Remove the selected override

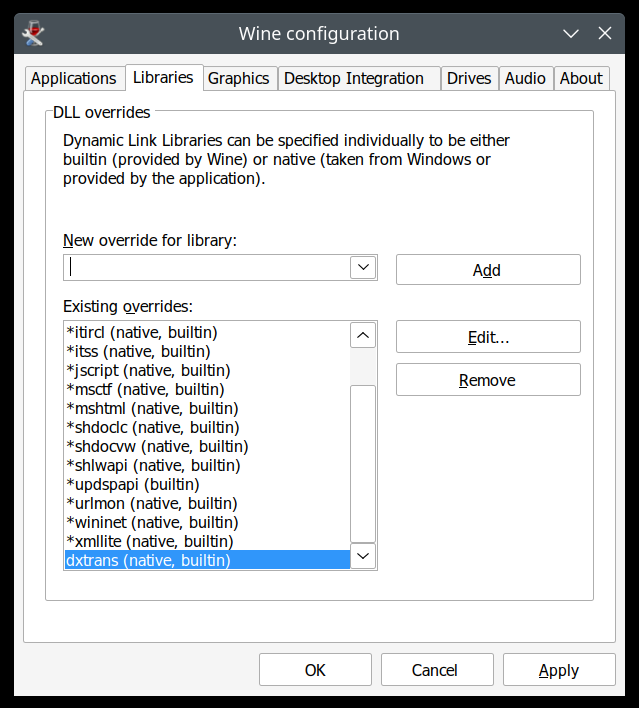pyautogui.click(x=488, y=380)
